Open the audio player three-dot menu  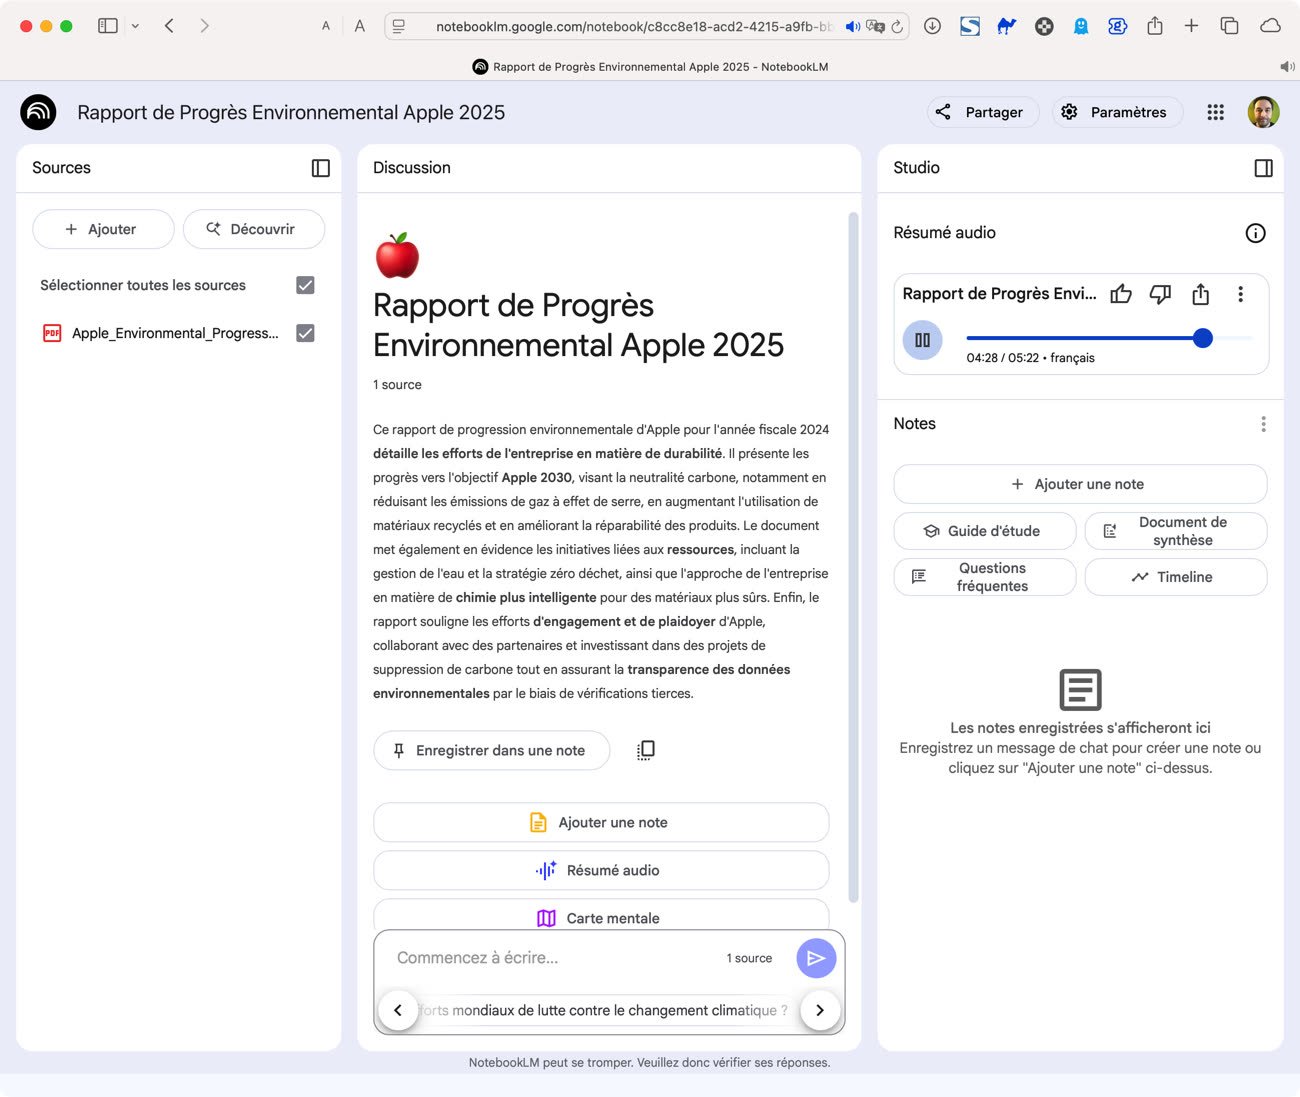pyautogui.click(x=1240, y=294)
